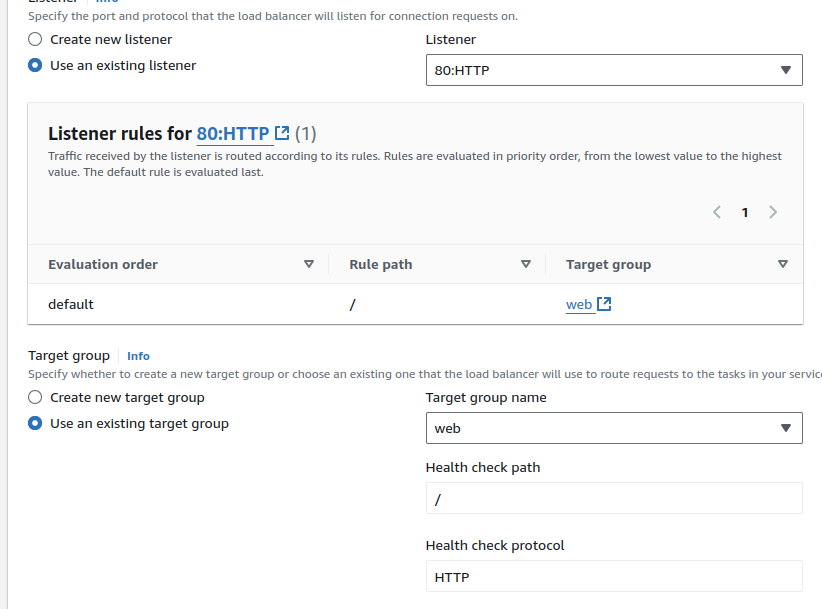This screenshot has width=822, height=609.
Task: Open the 80:HTTP listener link
Action: click(233, 133)
